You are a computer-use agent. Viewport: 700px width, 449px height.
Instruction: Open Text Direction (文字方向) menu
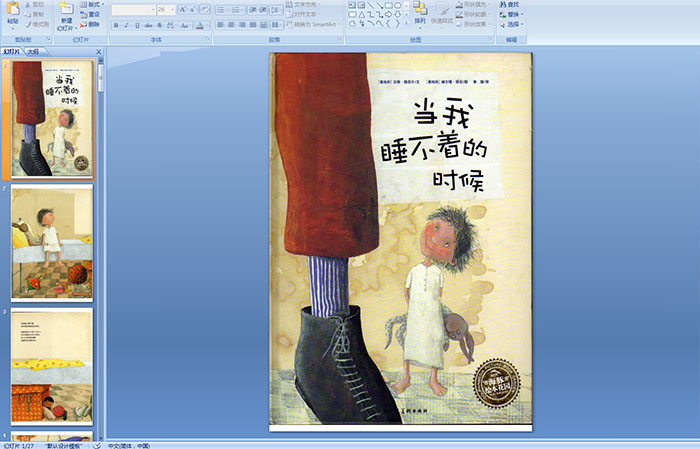pyautogui.click(x=303, y=4)
